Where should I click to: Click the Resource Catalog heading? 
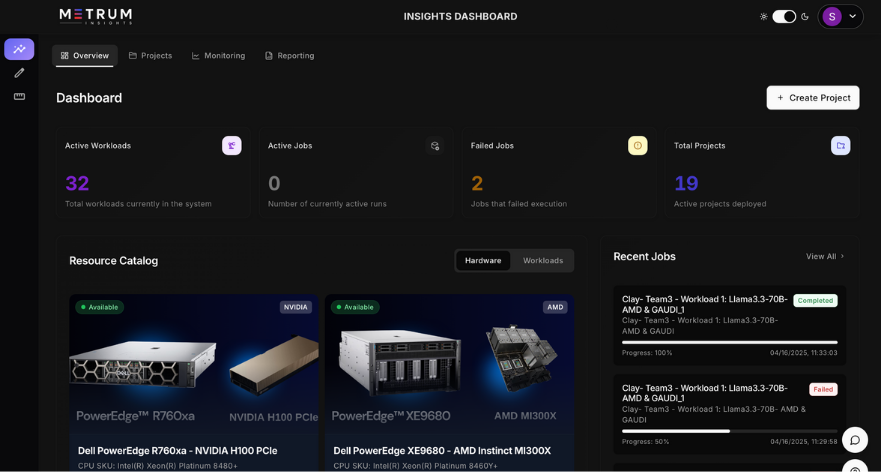click(113, 261)
